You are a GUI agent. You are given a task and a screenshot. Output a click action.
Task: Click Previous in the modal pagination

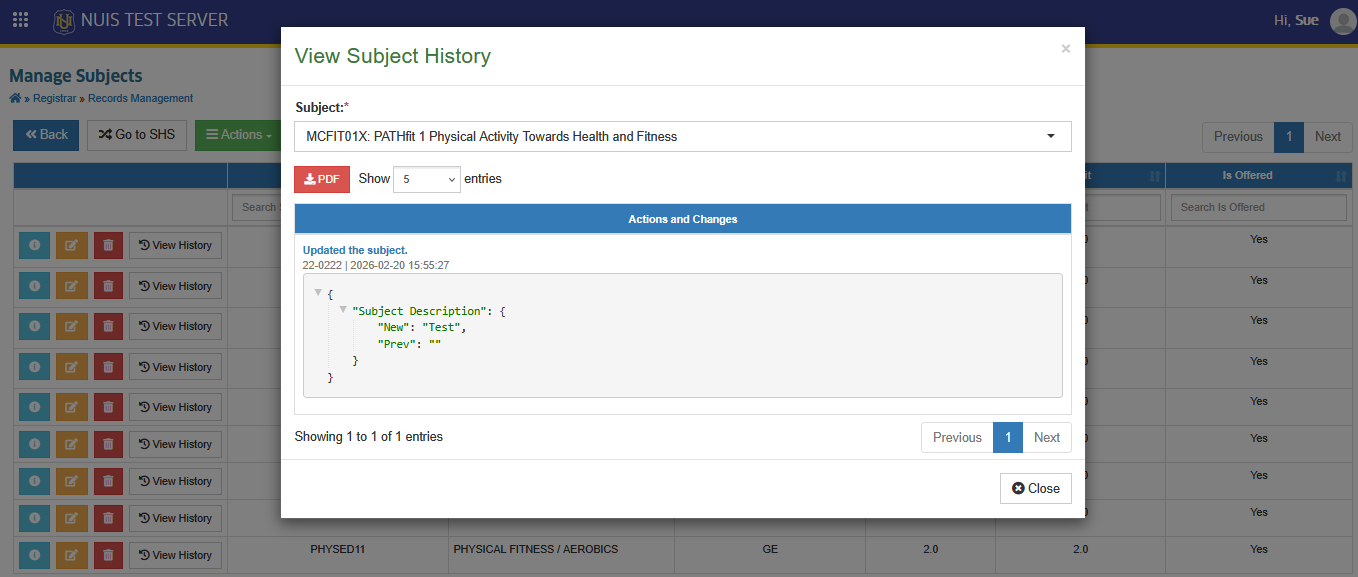coord(957,437)
